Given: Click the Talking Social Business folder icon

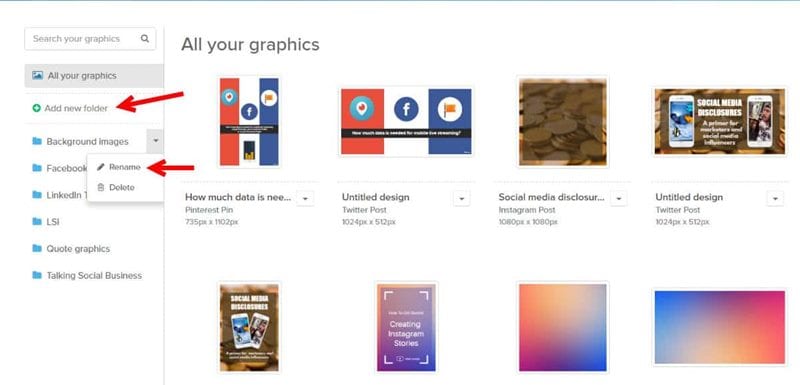Looking at the screenshot, I should coord(37,275).
